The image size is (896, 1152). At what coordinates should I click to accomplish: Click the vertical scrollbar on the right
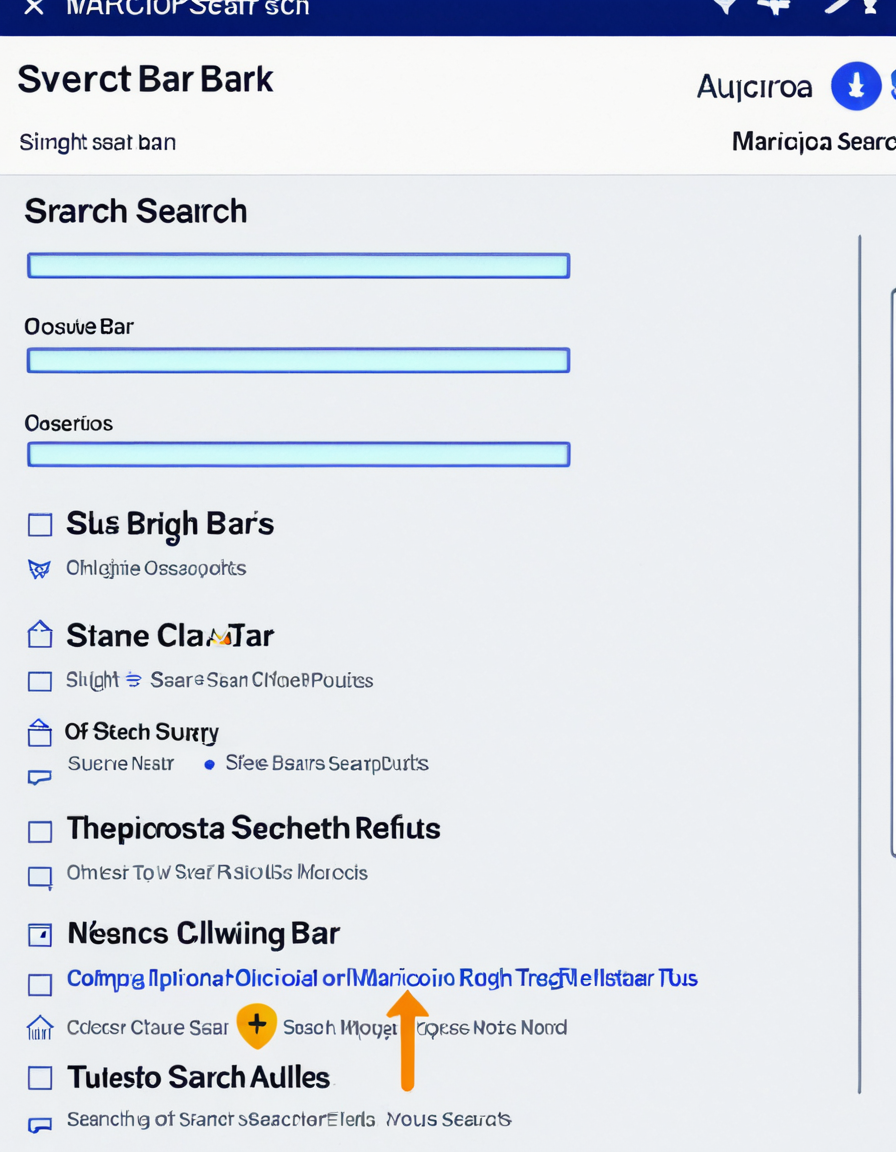[859, 664]
